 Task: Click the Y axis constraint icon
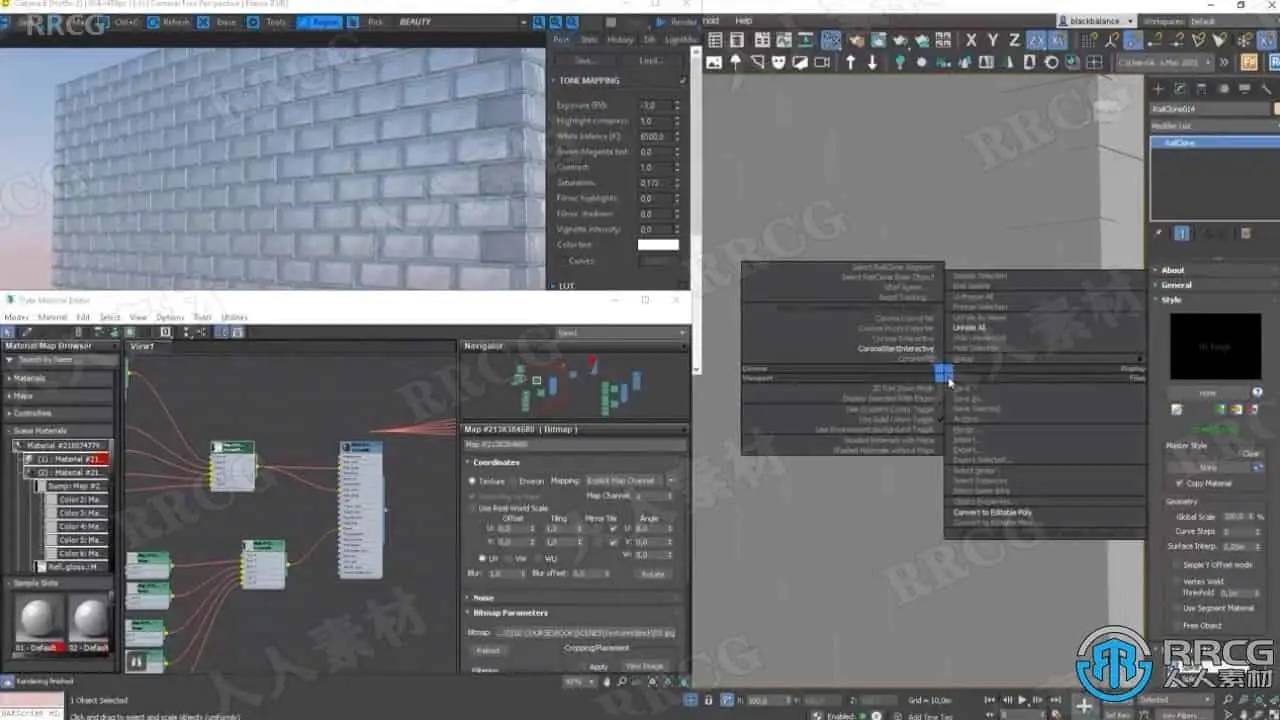(x=992, y=40)
